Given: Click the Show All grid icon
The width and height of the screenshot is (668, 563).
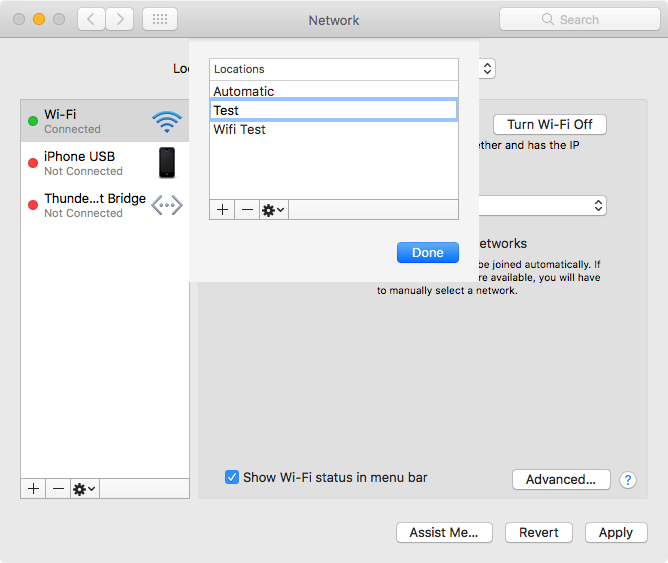Looking at the screenshot, I should tap(160, 19).
